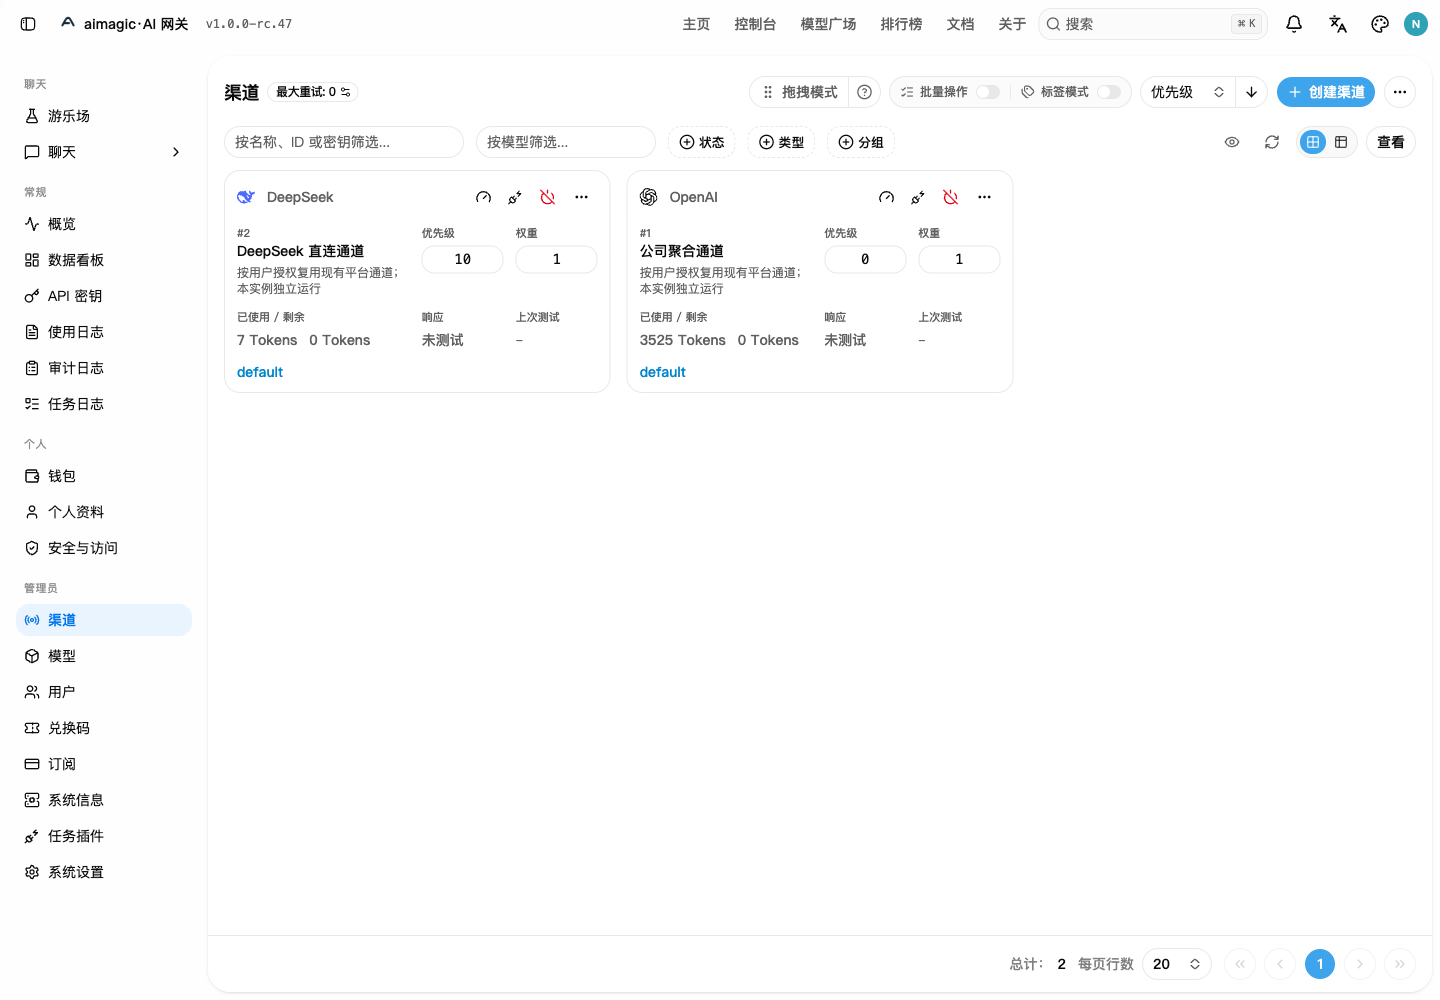
Task: Open Model Plaza nav item
Action: (x=828, y=24)
